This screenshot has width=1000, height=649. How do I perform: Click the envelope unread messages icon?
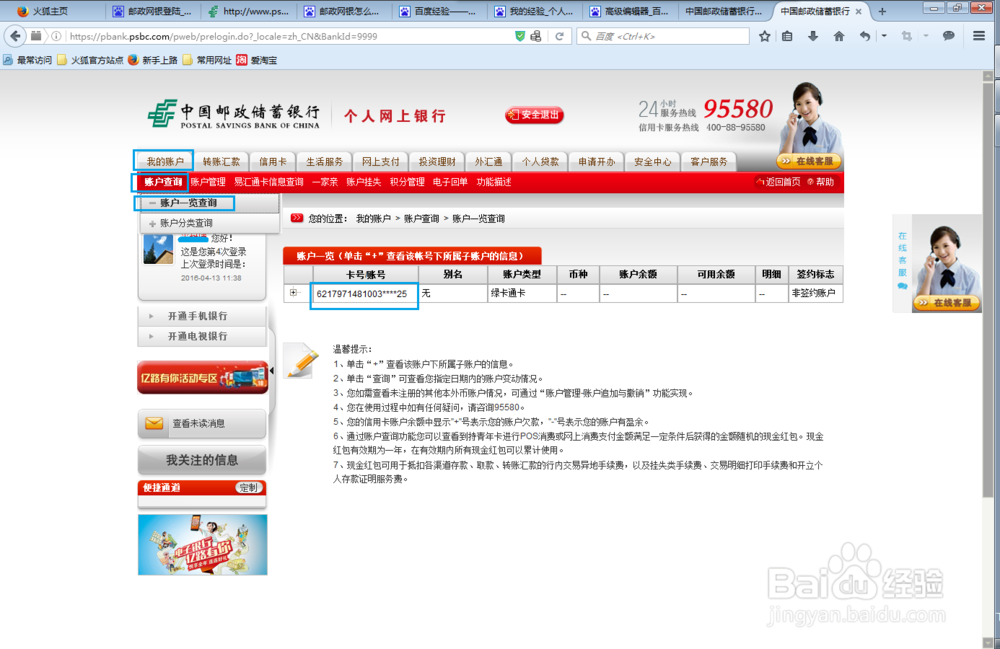pyautogui.click(x=154, y=423)
